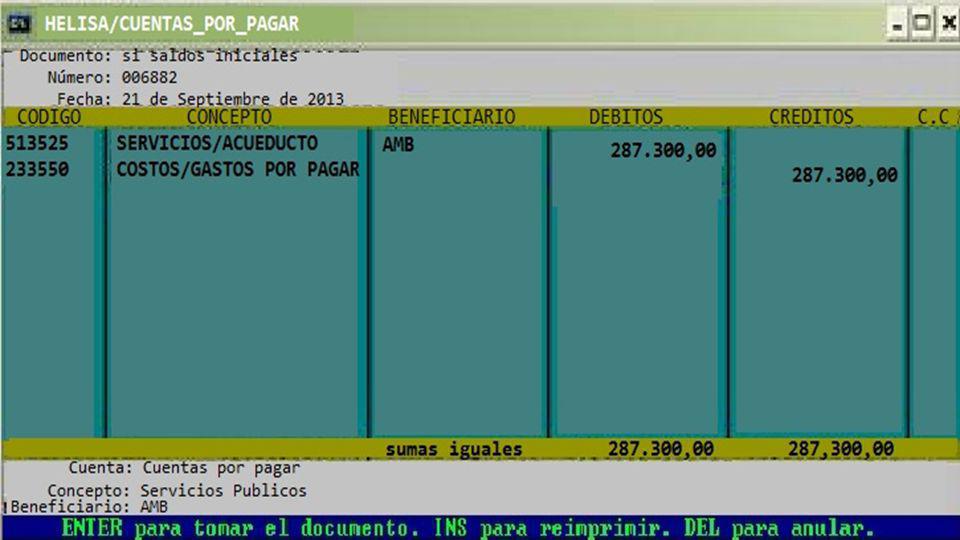Click the Cuenta value 'Cuentas por pagar'

pyautogui.click(x=221, y=468)
